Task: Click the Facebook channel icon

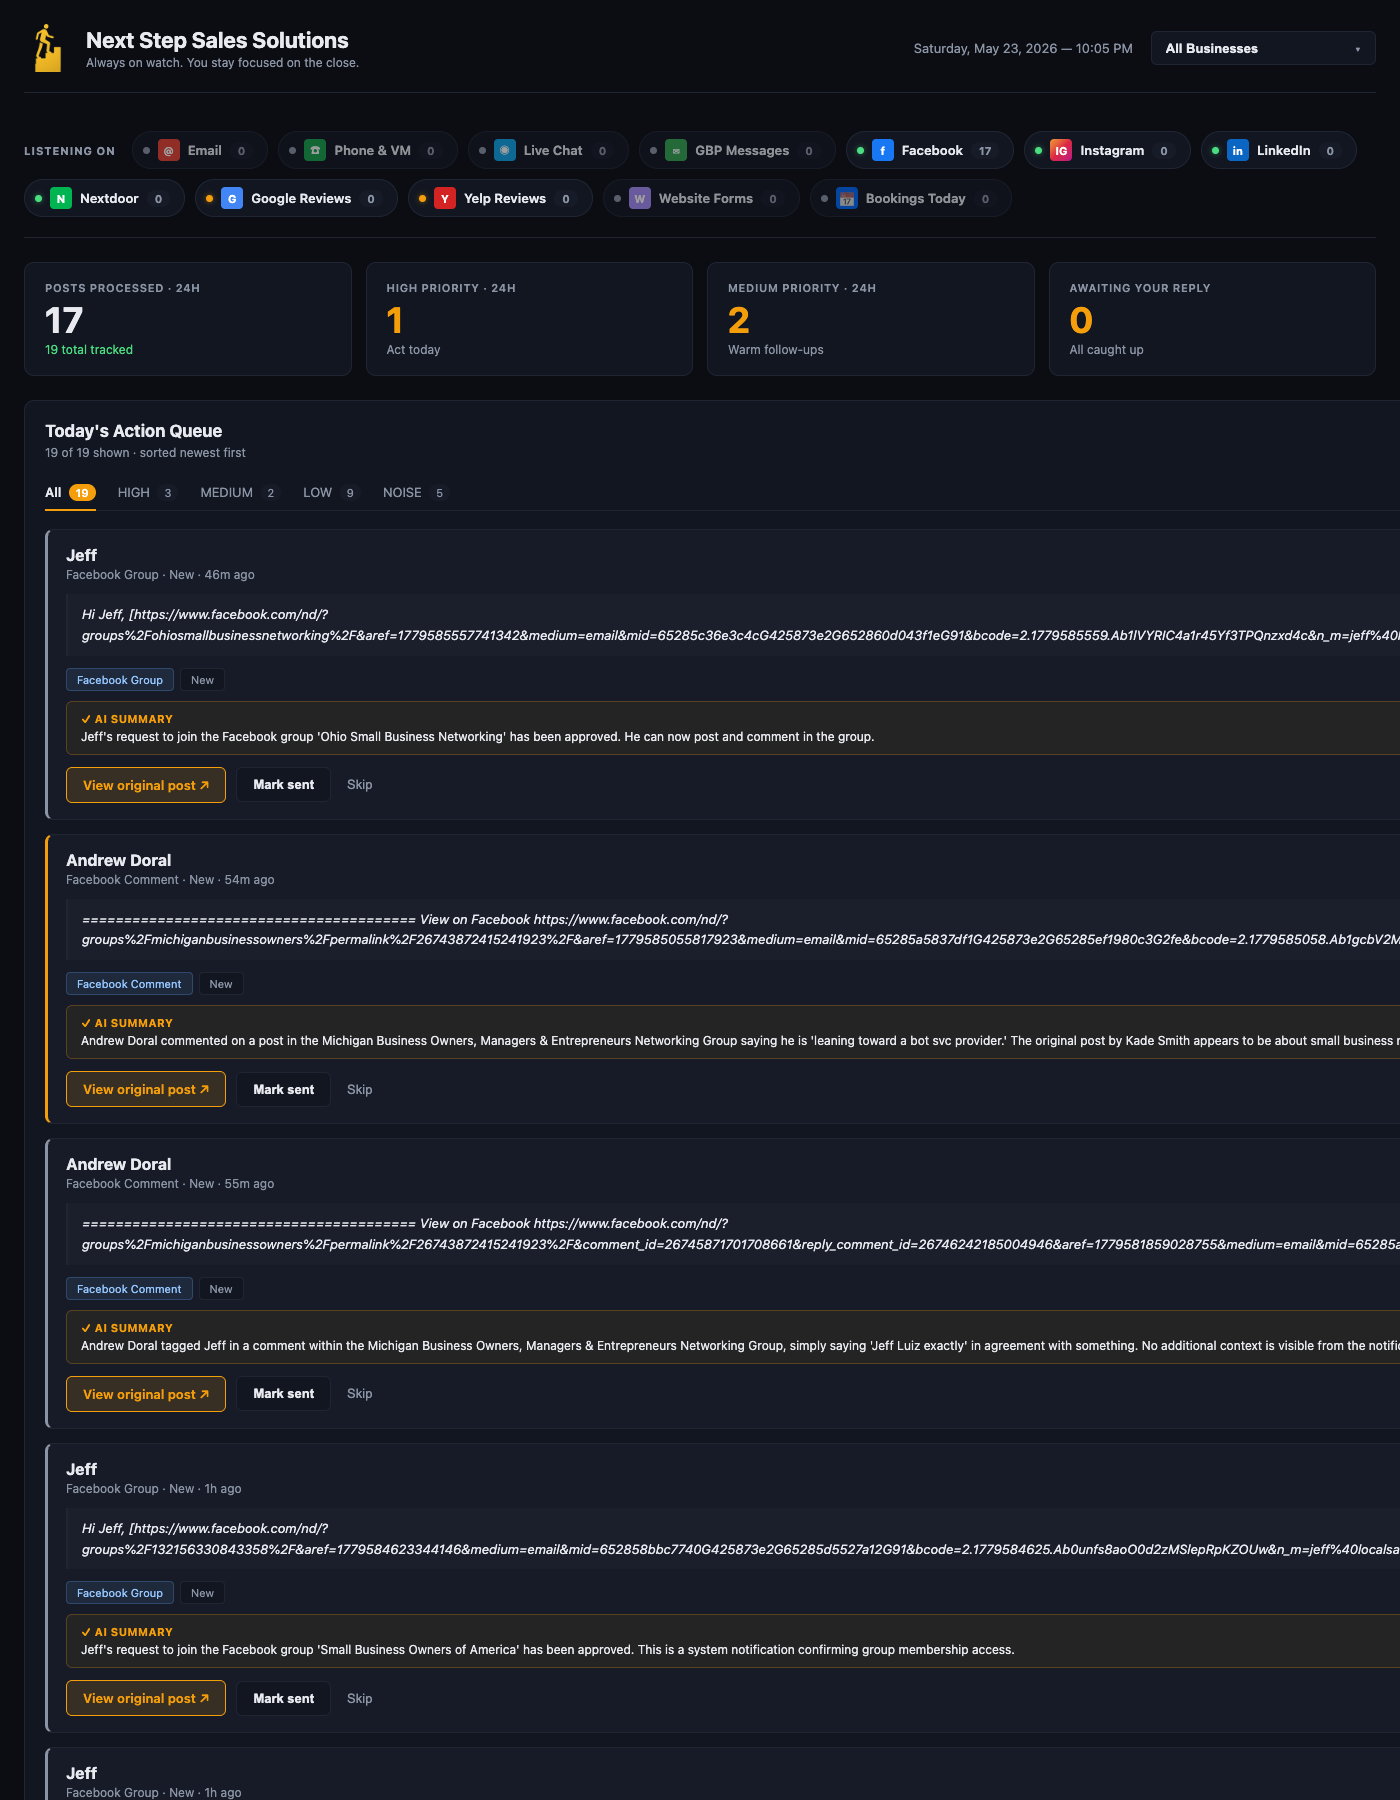Action: tap(883, 151)
